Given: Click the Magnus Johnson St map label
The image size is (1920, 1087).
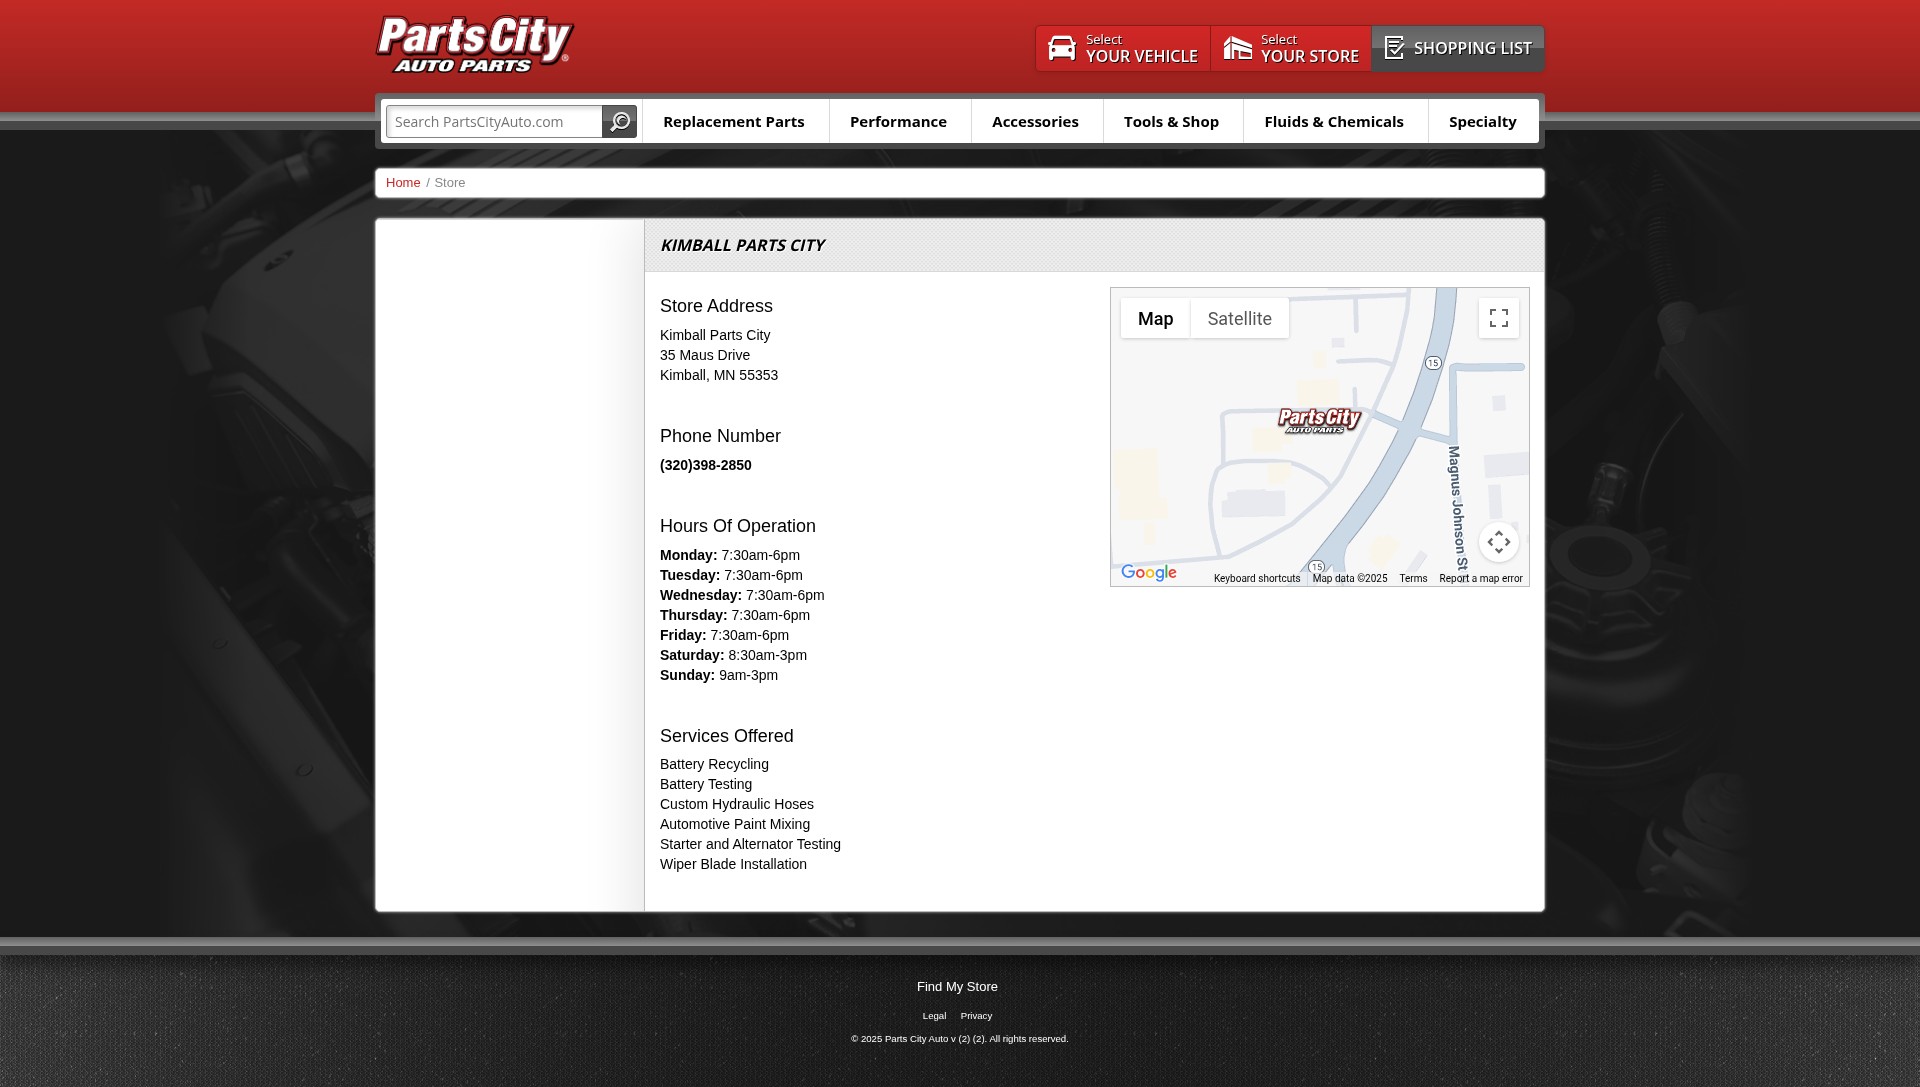Looking at the screenshot, I should 1457,508.
